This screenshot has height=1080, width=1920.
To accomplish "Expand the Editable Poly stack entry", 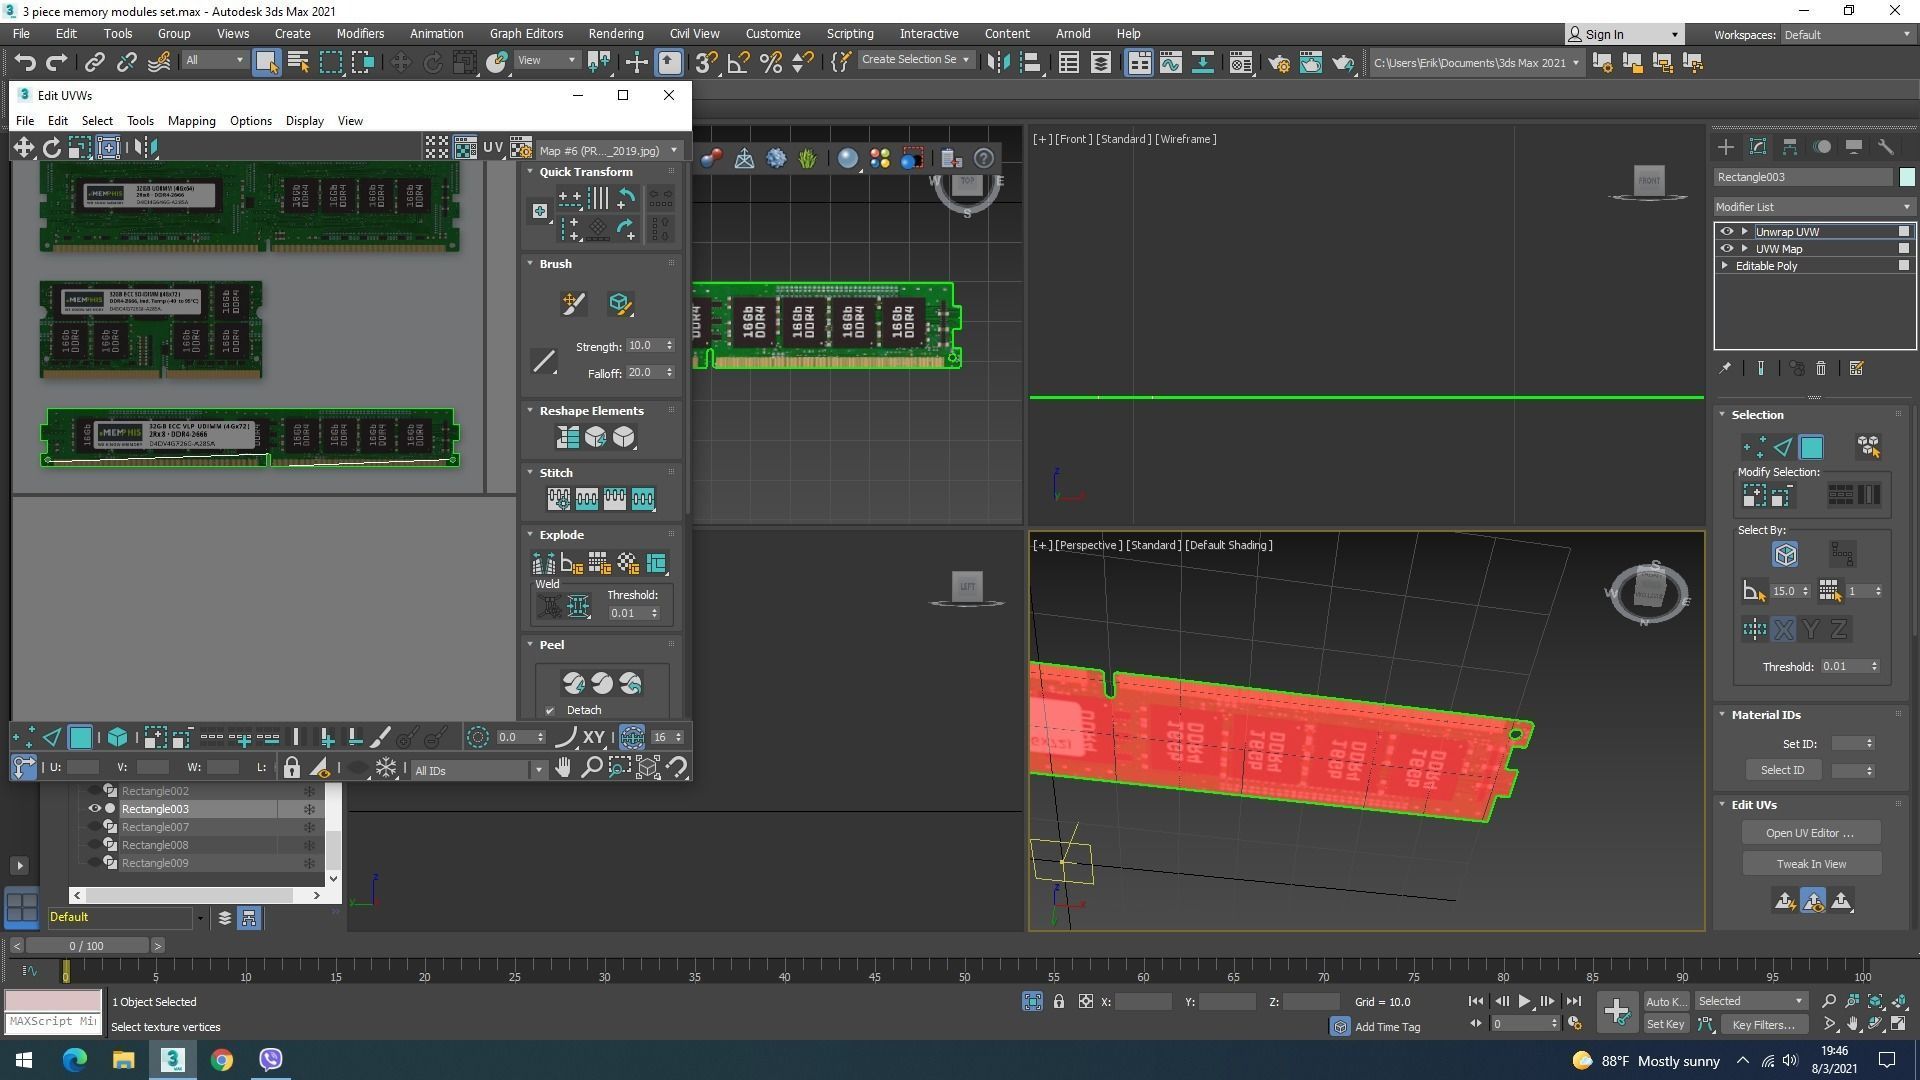I will pos(1724,266).
